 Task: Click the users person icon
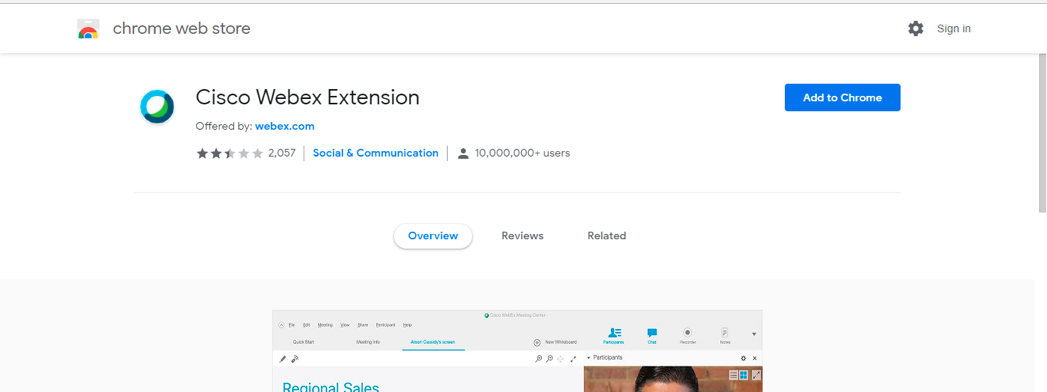[463, 154]
